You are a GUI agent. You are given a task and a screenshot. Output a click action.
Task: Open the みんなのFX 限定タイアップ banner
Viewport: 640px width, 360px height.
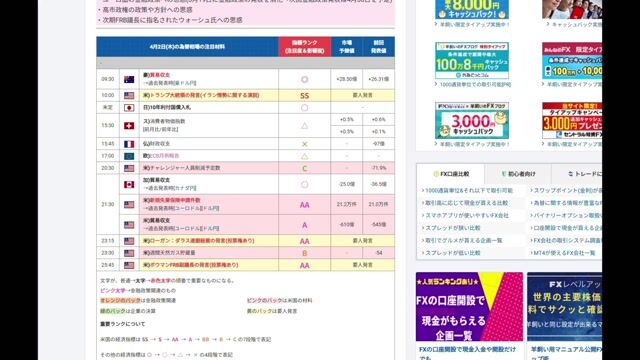[572, 61]
